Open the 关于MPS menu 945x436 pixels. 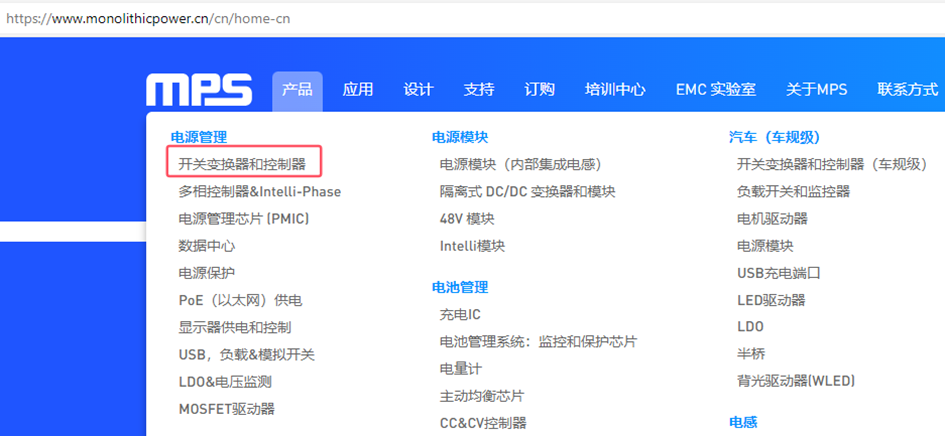[x=816, y=90]
